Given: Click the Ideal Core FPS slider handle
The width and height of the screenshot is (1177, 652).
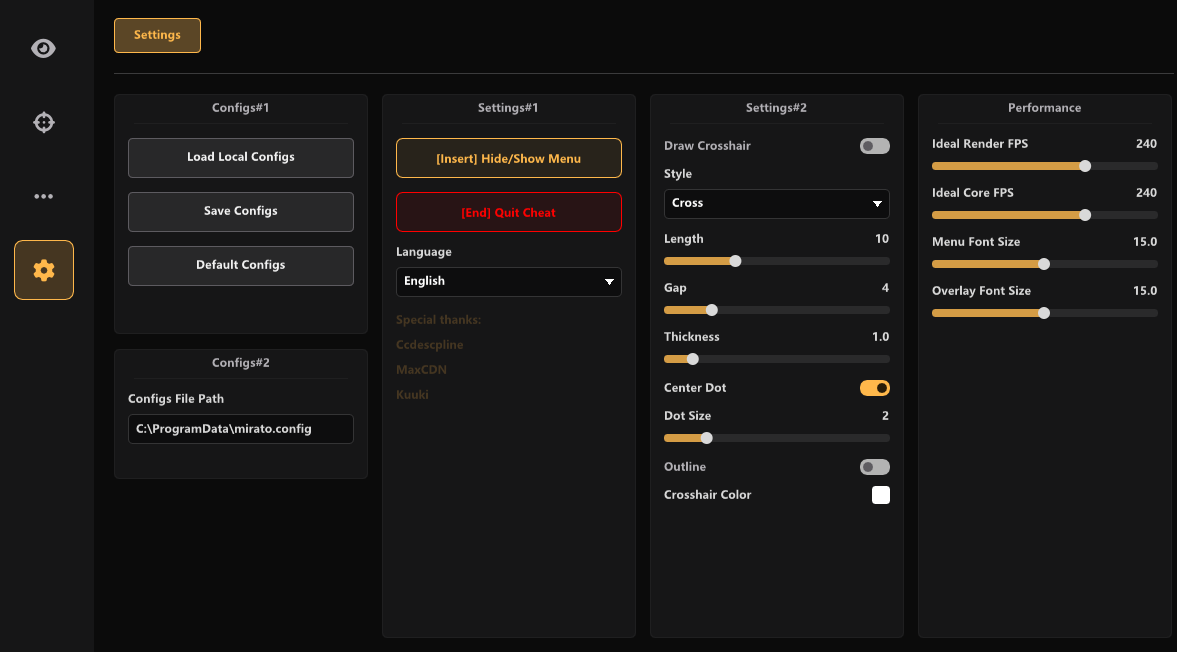Looking at the screenshot, I should (x=1085, y=215).
